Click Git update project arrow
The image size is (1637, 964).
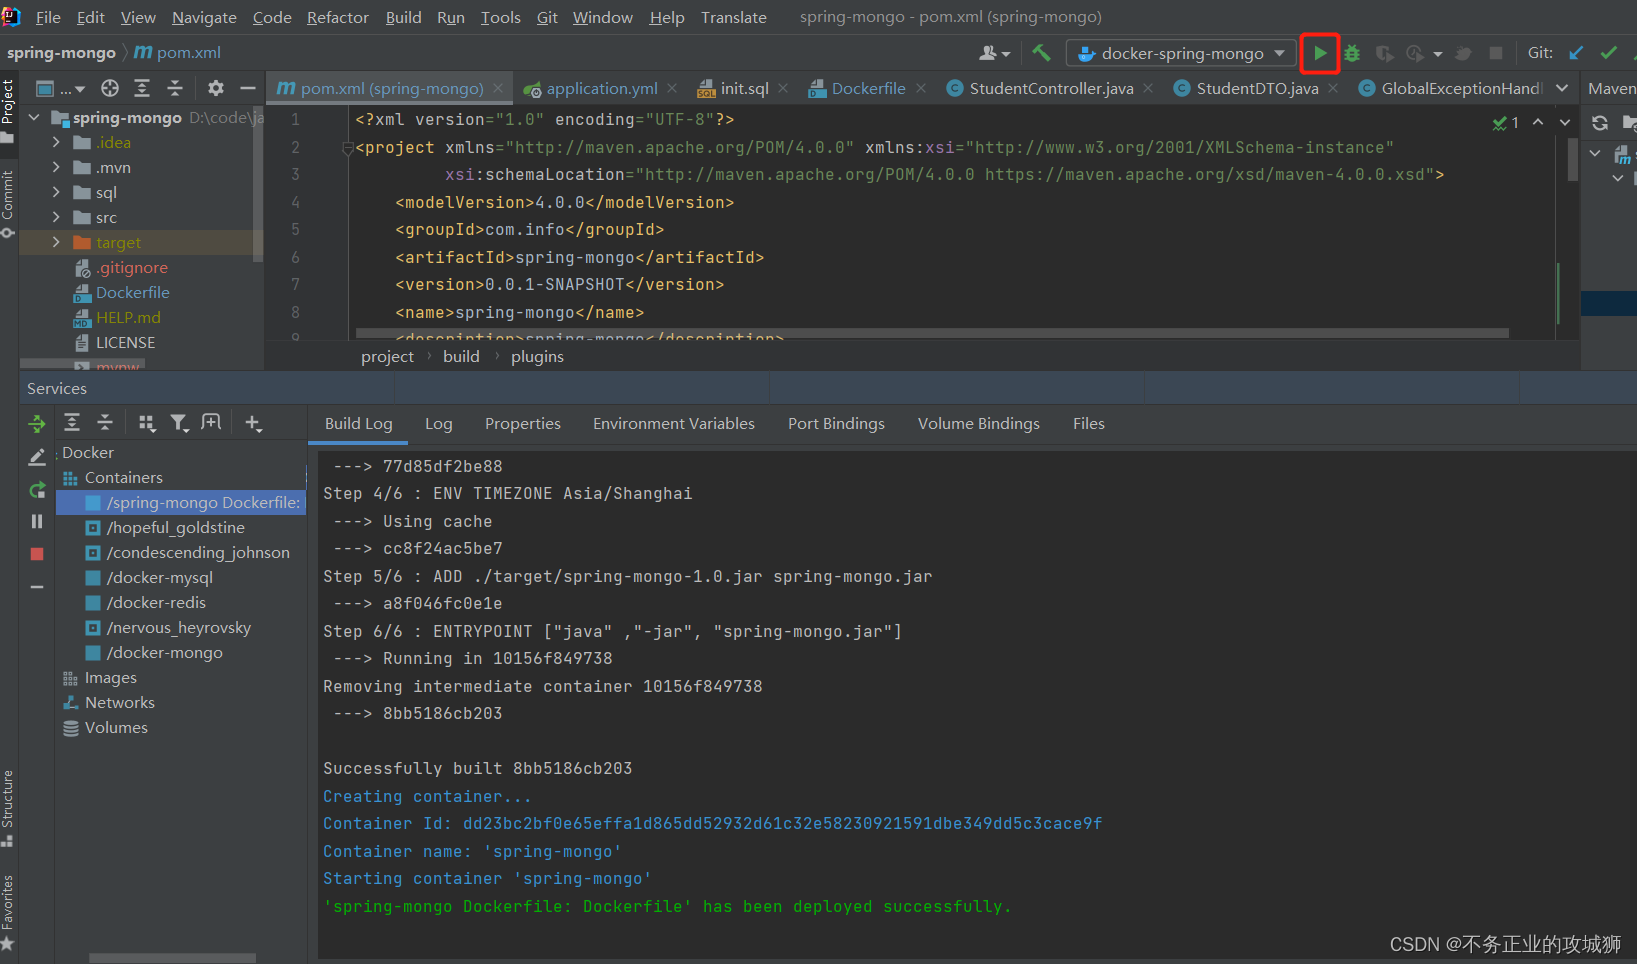[x=1576, y=53]
